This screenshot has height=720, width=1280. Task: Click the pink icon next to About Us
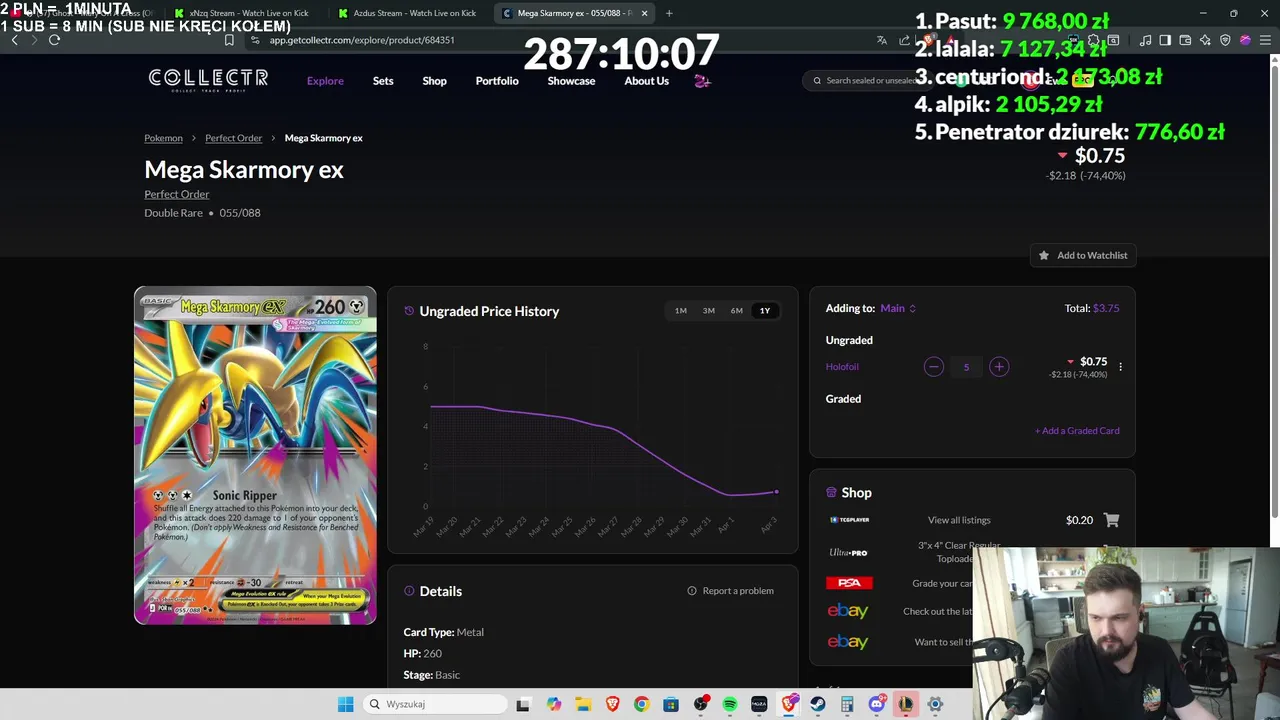pyautogui.click(x=702, y=81)
